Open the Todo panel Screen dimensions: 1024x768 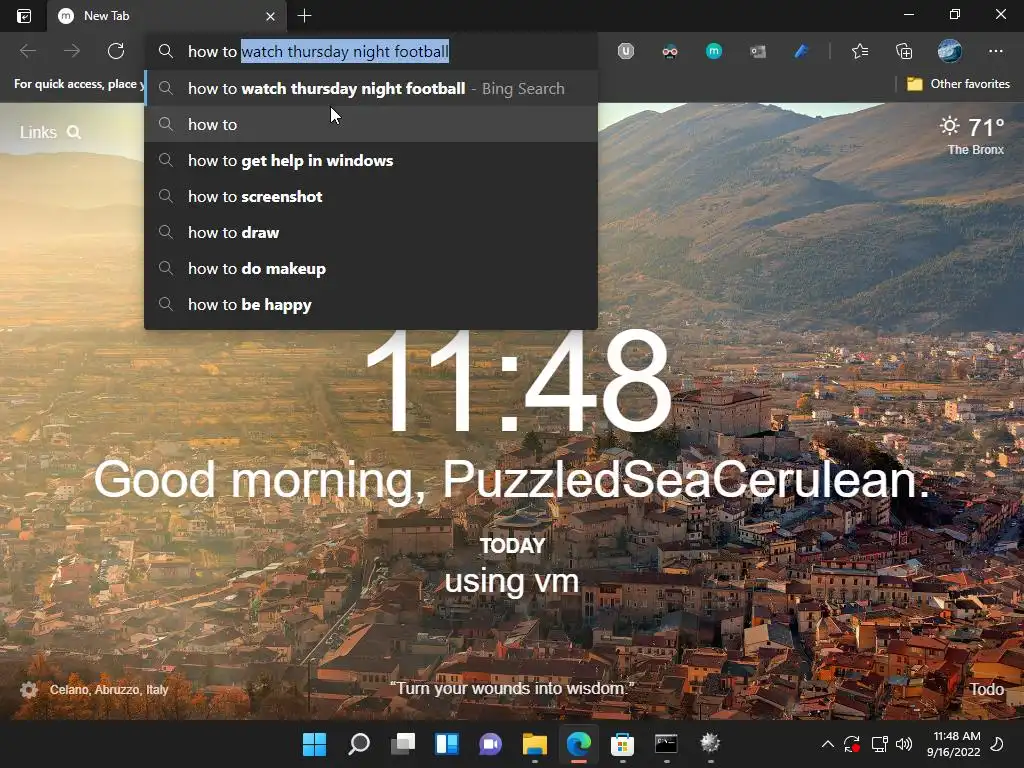[986, 689]
